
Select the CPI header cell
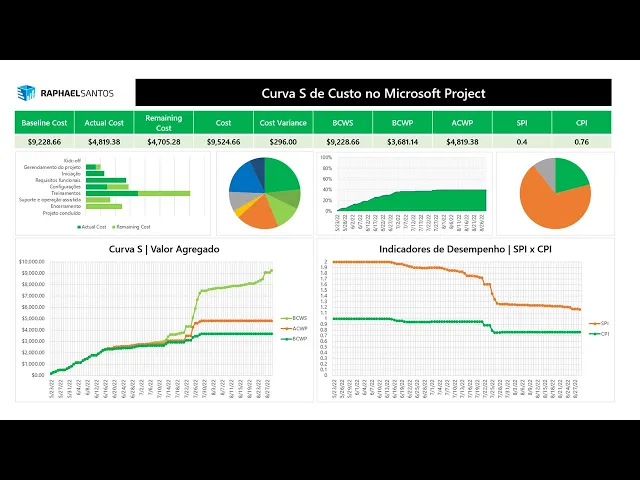point(582,122)
